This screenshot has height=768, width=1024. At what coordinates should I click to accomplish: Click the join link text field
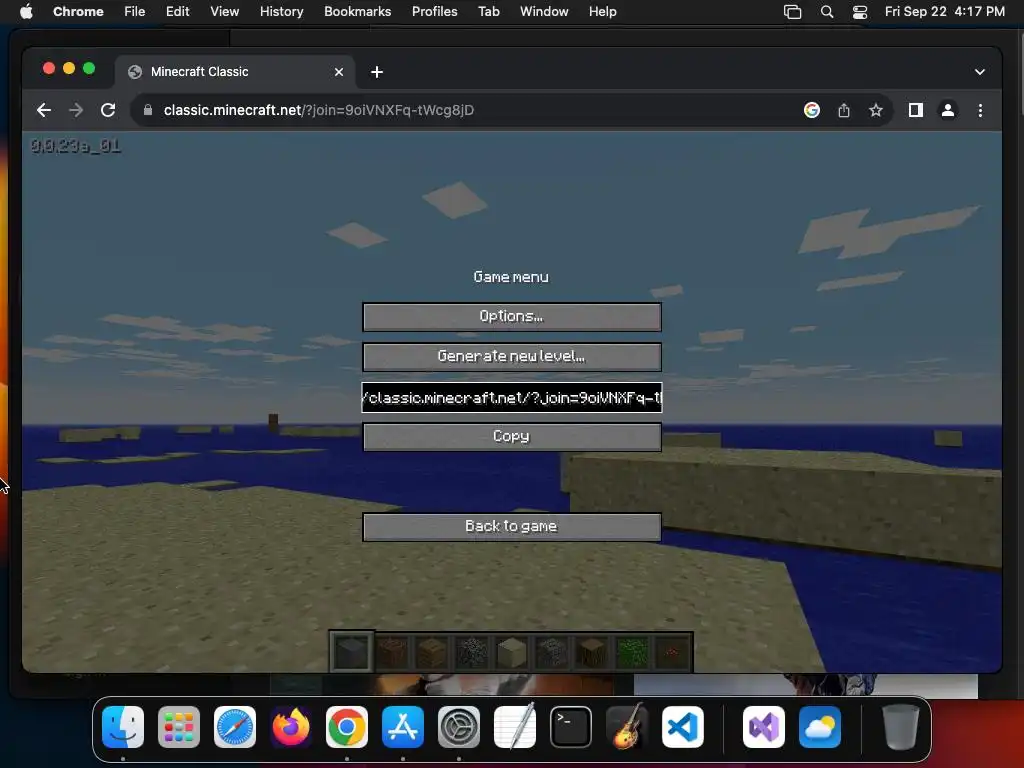512,398
